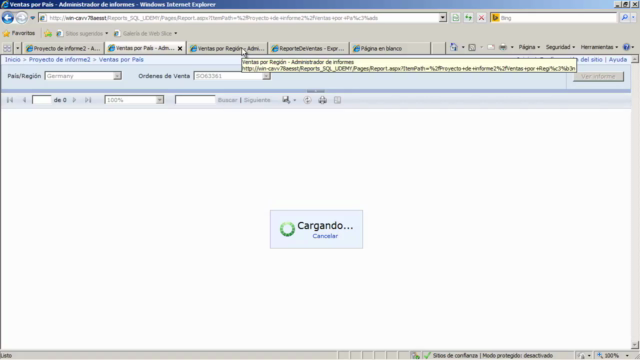Click the RSS feeds icon

pos(472,47)
